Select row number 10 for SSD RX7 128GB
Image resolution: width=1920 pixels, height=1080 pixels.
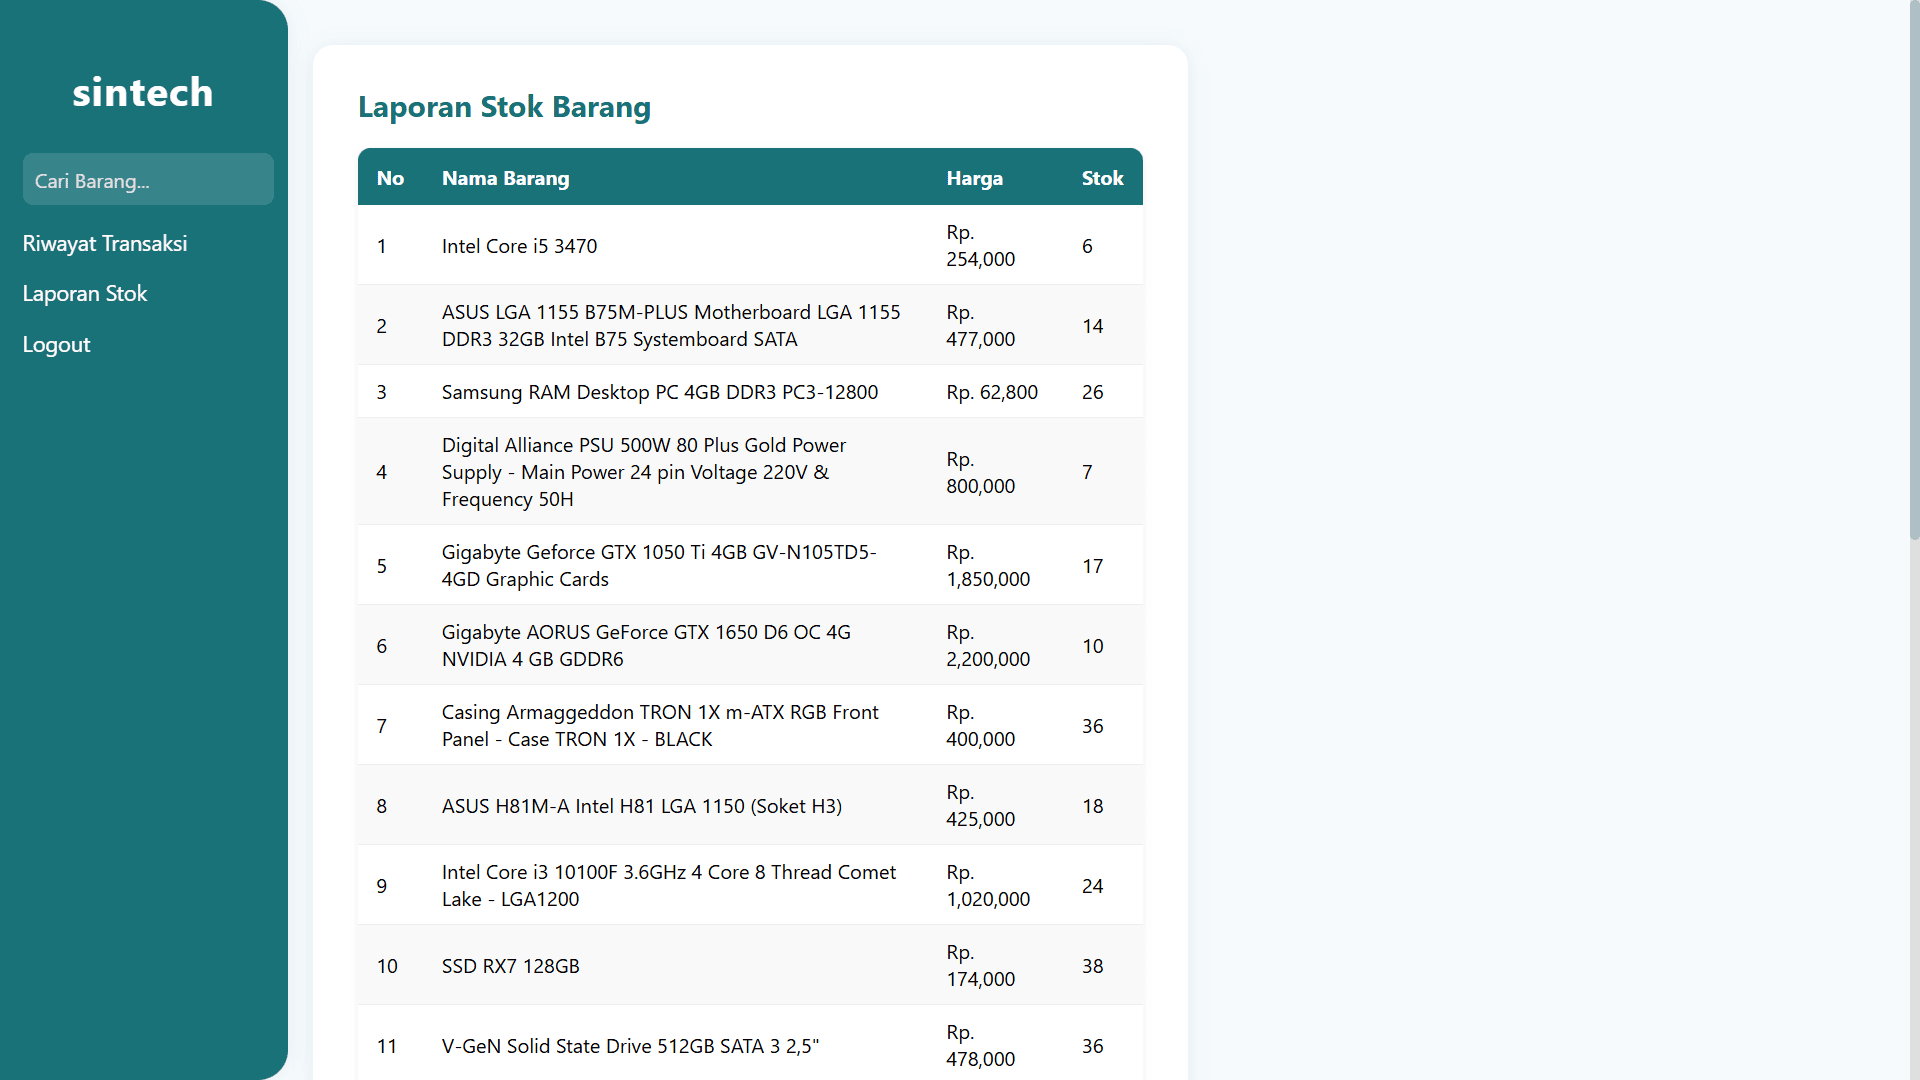click(387, 966)
